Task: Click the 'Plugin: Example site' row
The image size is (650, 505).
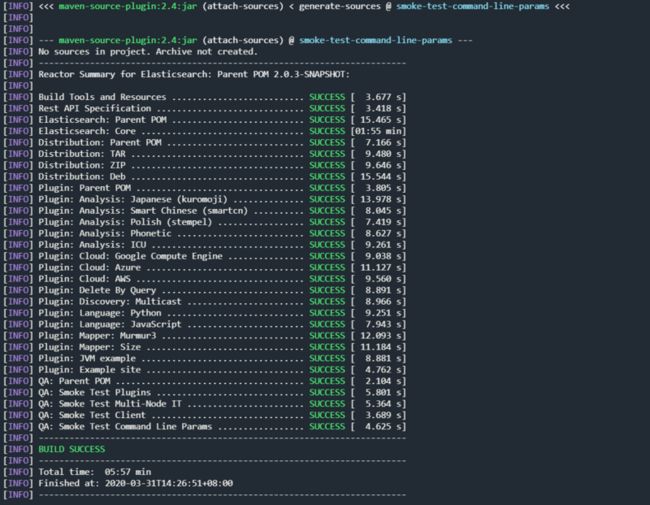Action: 204,370
